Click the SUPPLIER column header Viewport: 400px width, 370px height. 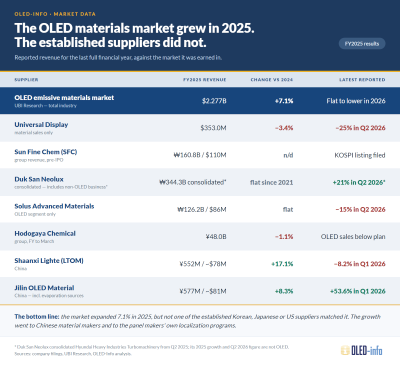(x=26, y=80)
